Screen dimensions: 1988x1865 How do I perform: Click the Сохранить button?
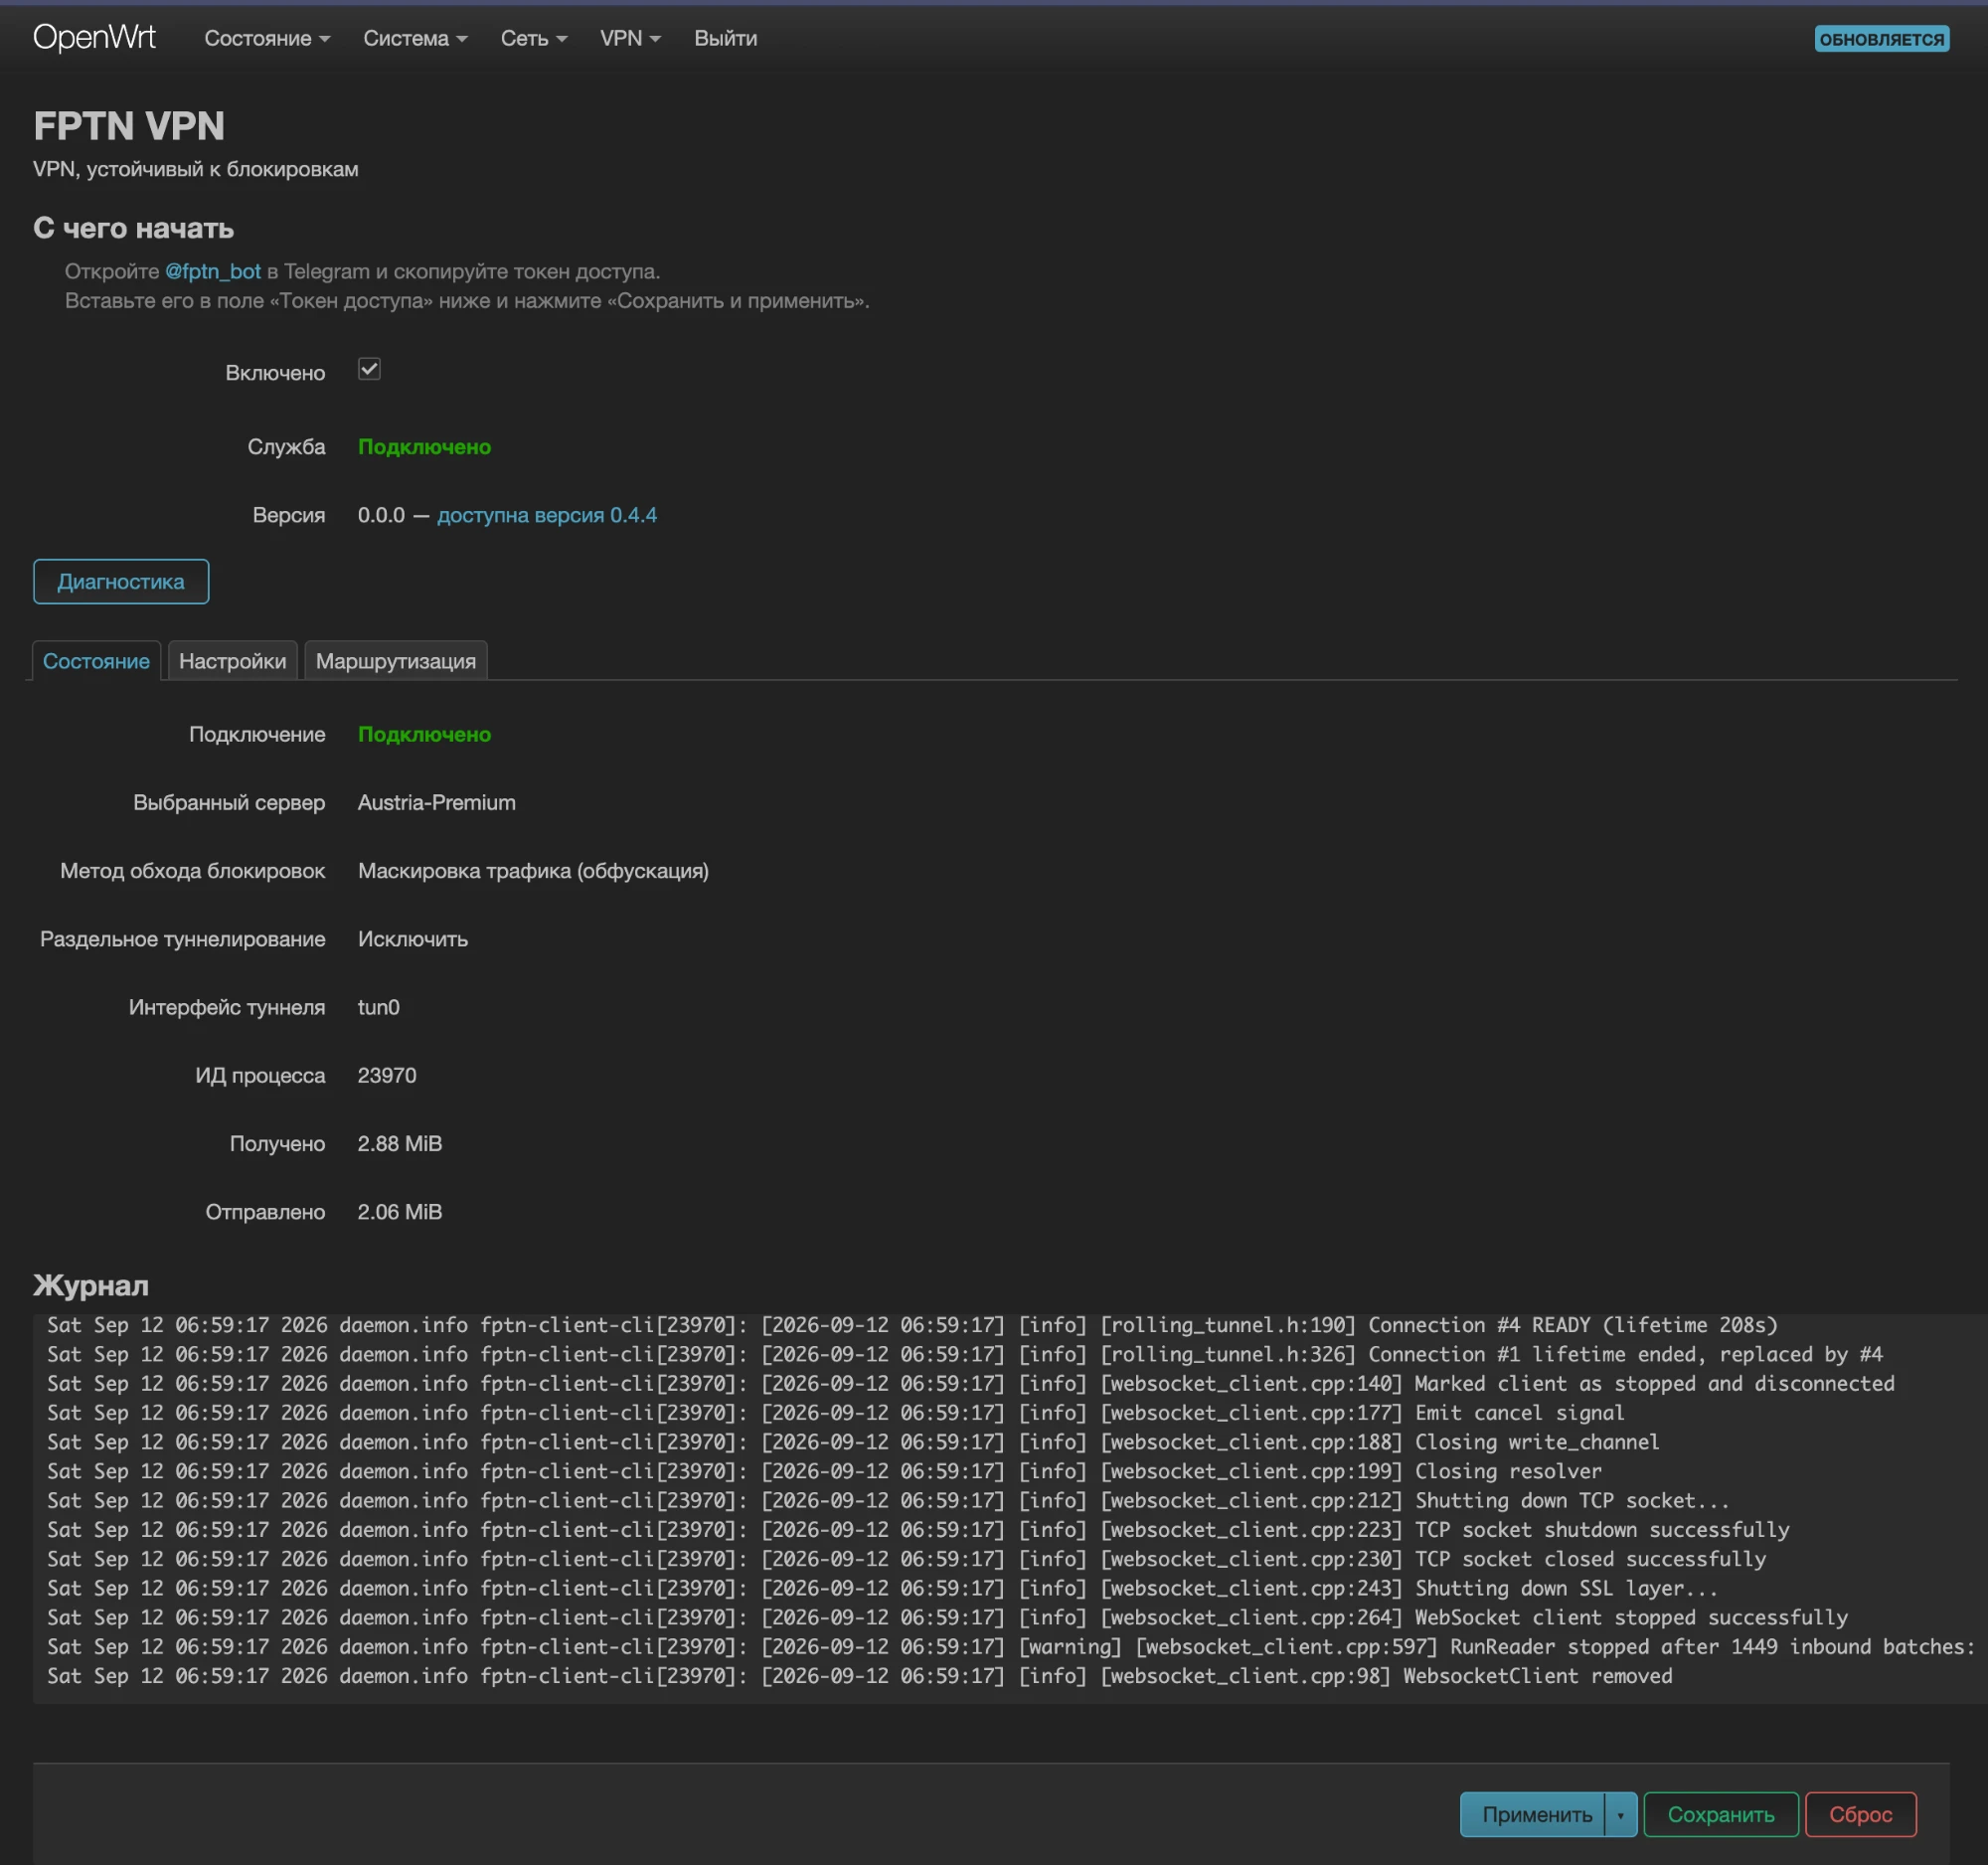1721,1814
